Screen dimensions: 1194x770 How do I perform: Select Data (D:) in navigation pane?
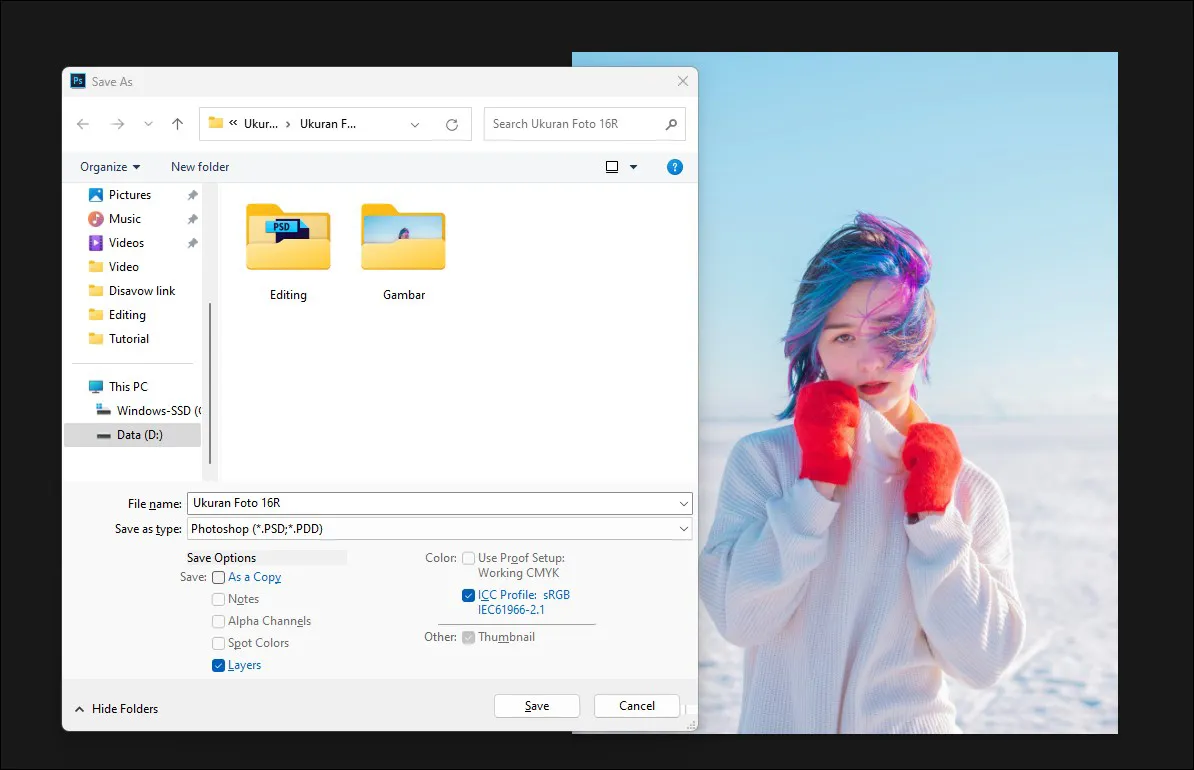pos(139,435)
